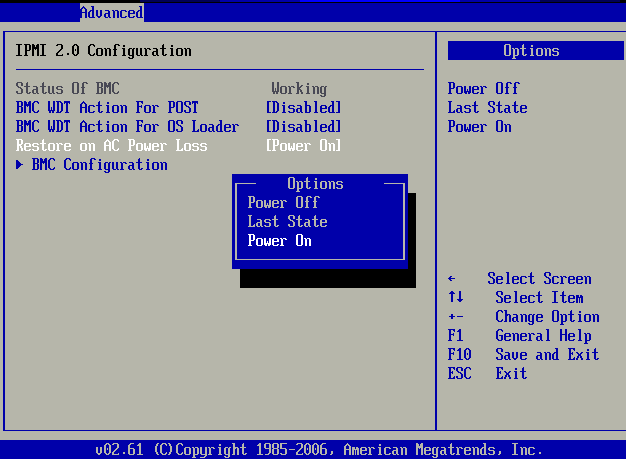Pick highlighted Power On in the Options popup
626x459 pixels.
coord(279,241)
